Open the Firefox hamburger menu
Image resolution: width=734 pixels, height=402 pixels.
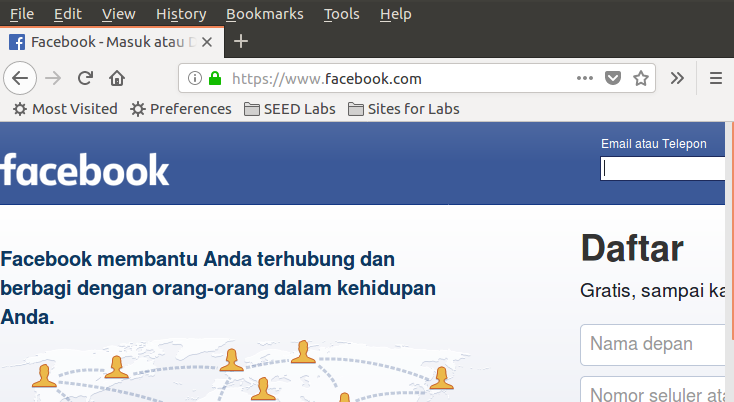pos(716,78)
